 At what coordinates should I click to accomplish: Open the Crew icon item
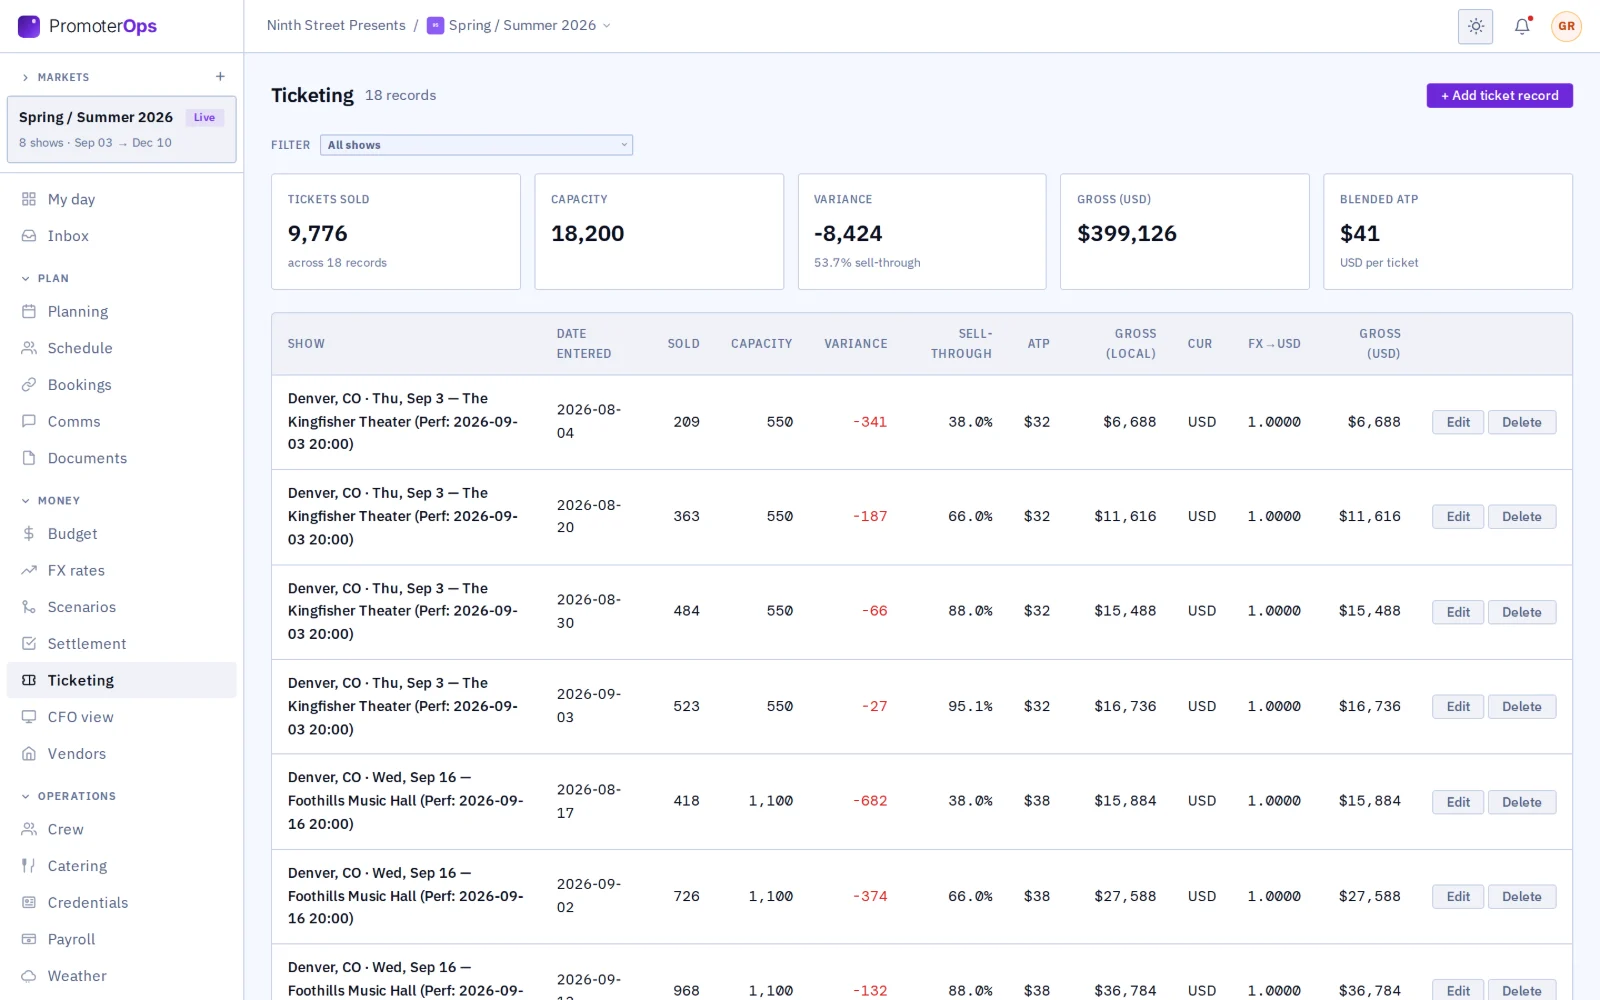[29, 830]
